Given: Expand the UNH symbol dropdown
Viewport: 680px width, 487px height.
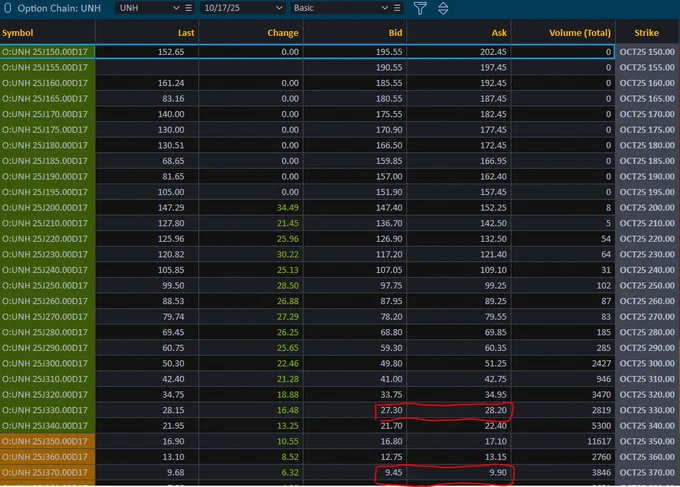Looking at the screenshot, I should pyautogui.click(x=176, y=8).
